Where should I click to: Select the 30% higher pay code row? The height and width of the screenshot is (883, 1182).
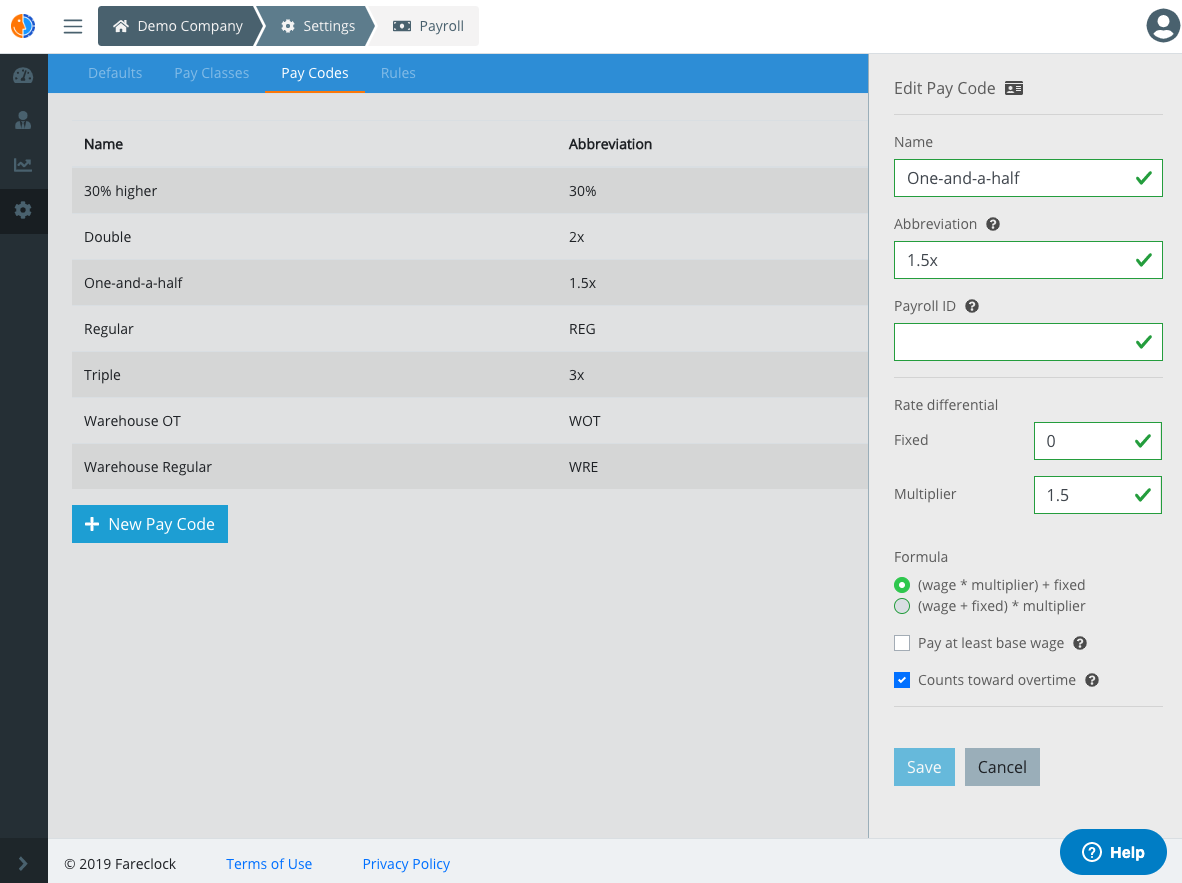(x=470, y=191)
